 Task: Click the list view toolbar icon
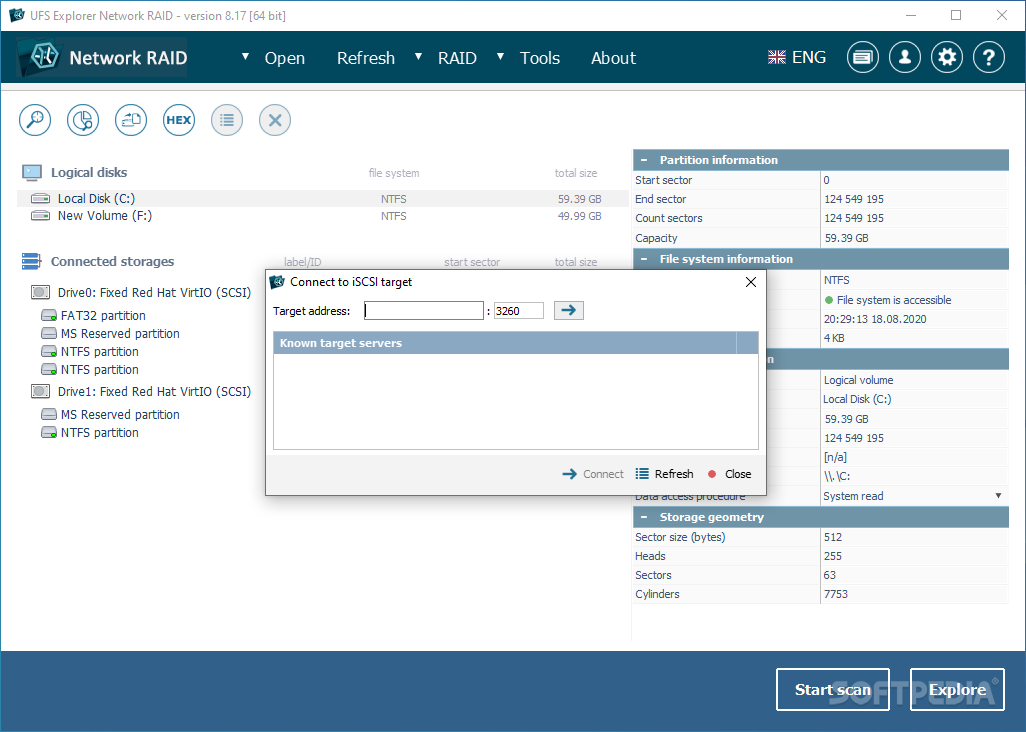coord(227,120)
